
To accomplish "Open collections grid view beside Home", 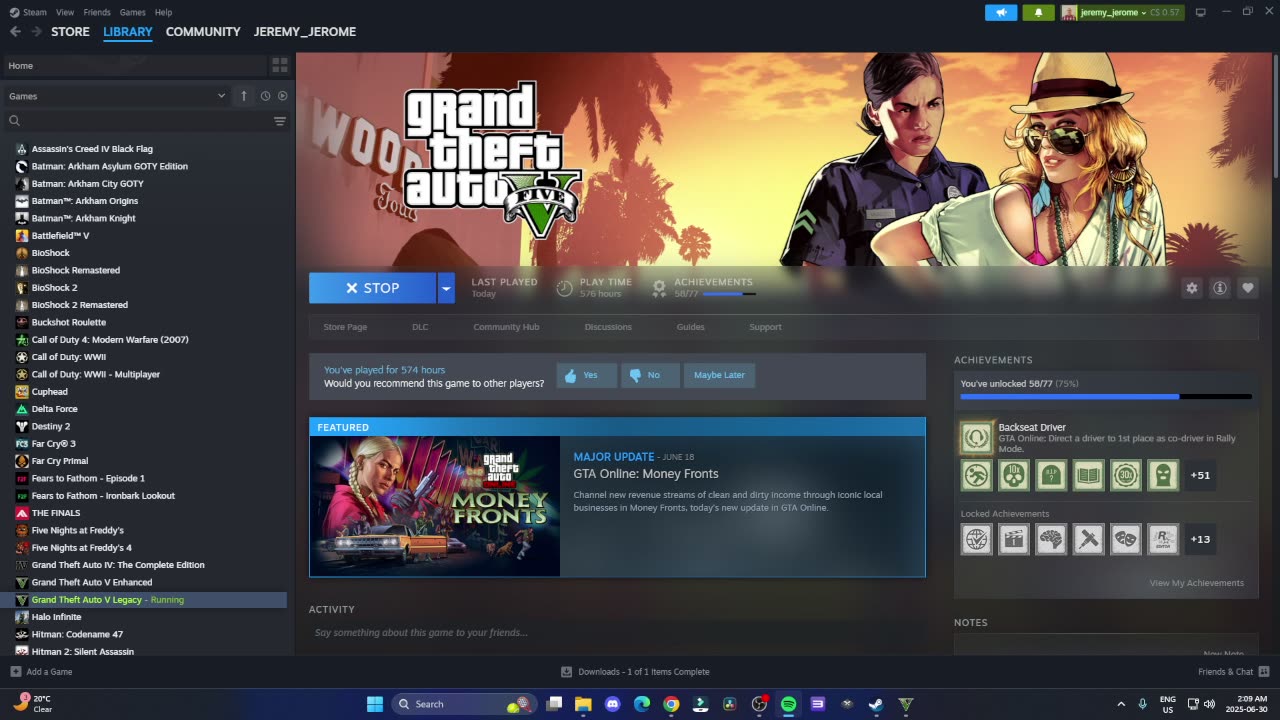I will tap(279, 65).
